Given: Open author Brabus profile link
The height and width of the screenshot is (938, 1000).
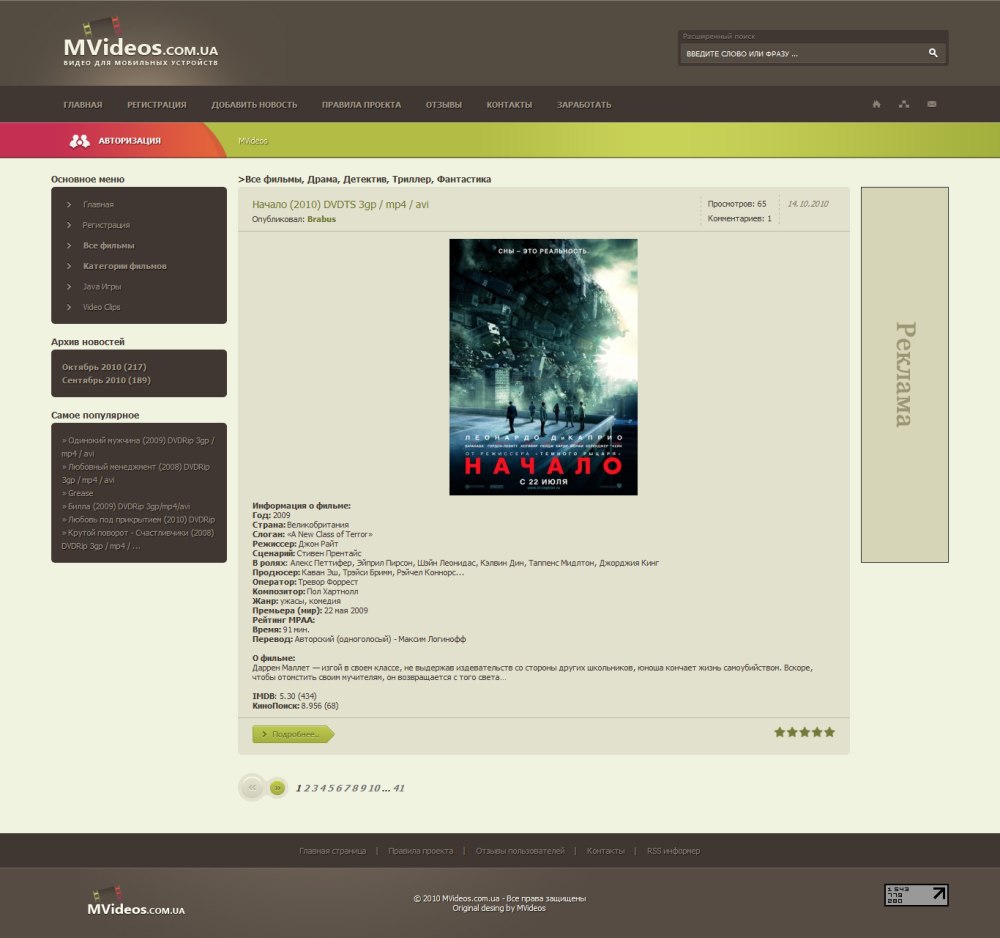Looking at the screenshot, I should (x=321, y=219).
